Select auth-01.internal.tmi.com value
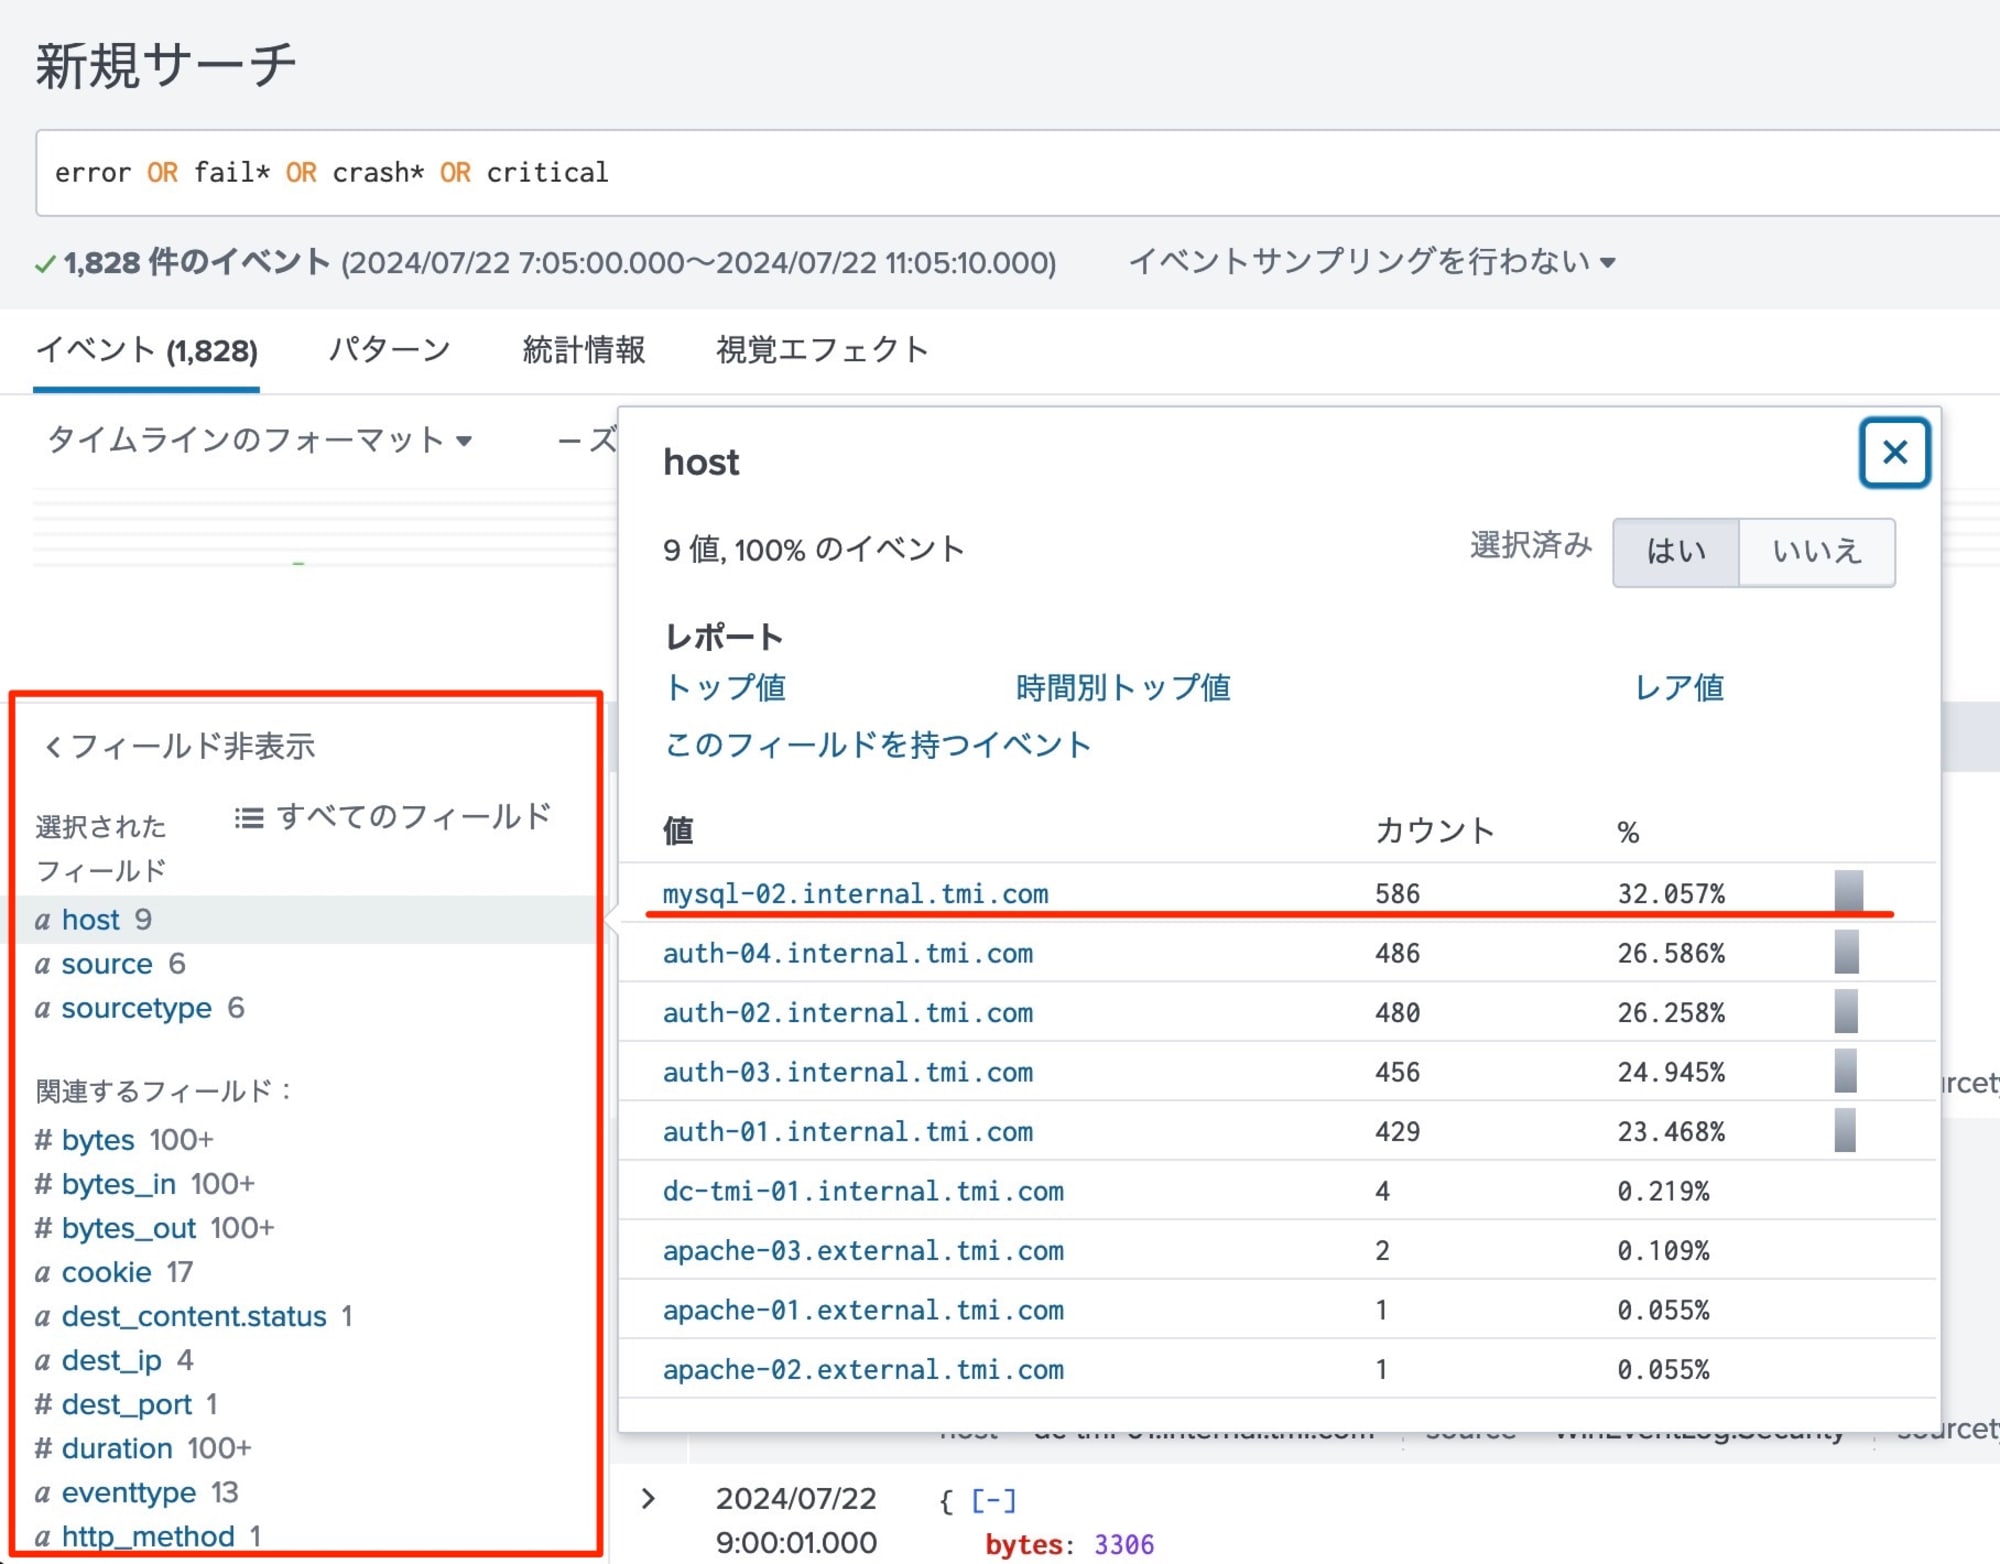The image size is (2000, 1564). 847,1131
